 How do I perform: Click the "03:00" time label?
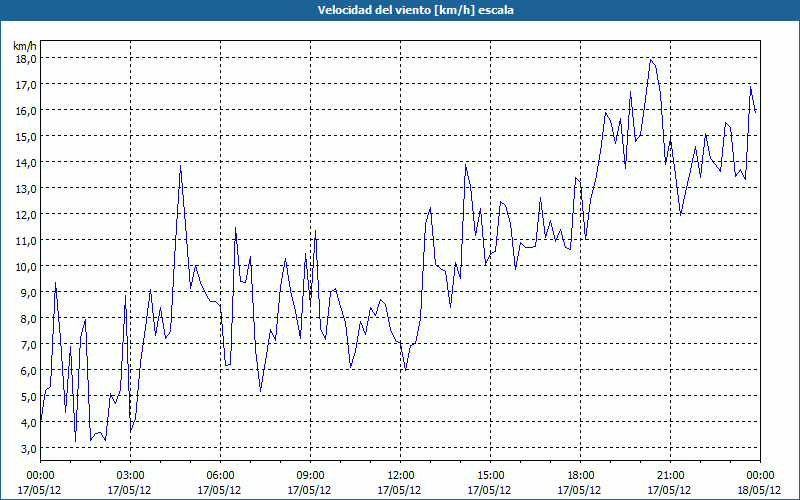coord(130,476)
